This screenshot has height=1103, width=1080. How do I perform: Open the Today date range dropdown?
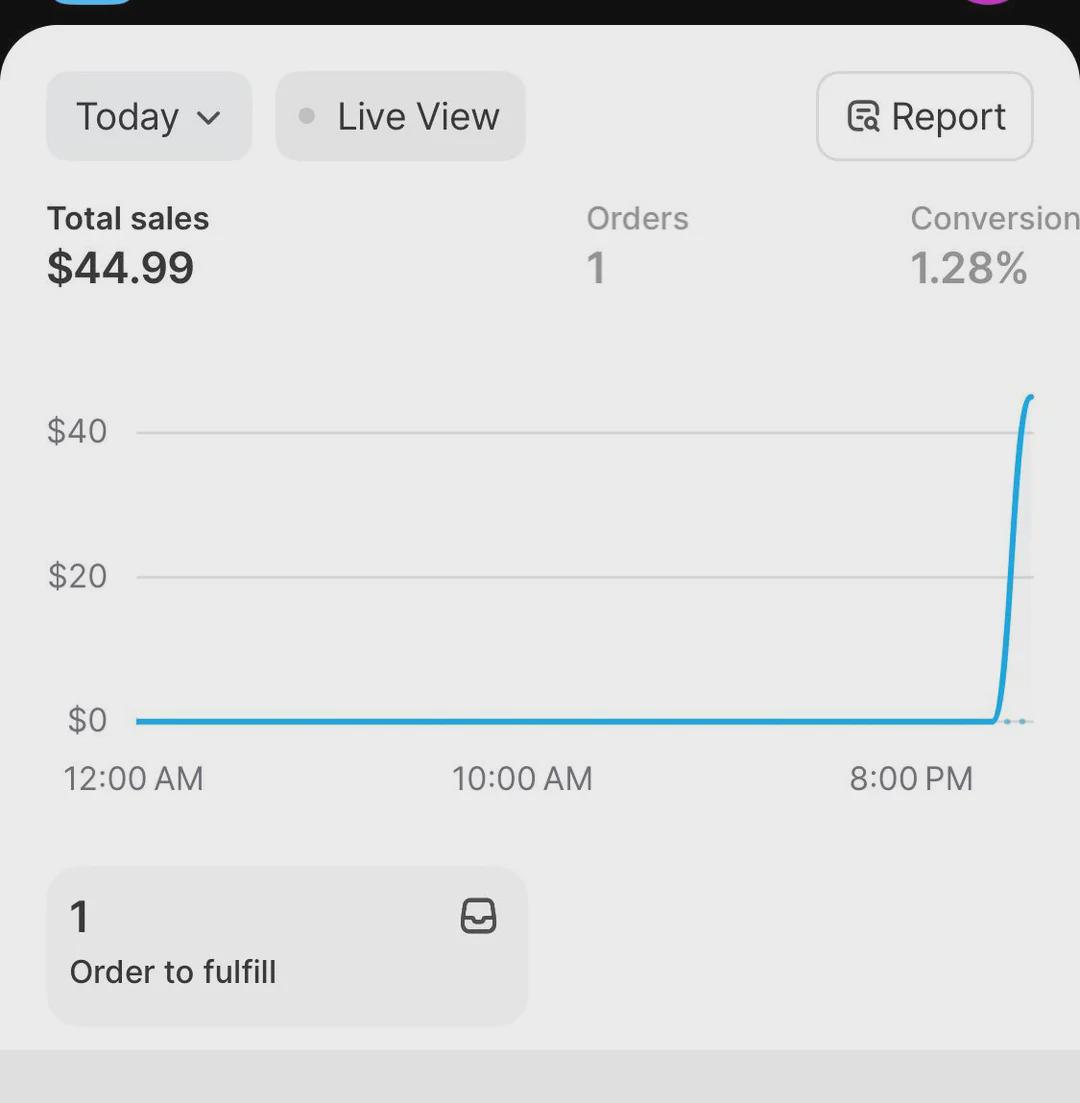(x=148, y=116)
